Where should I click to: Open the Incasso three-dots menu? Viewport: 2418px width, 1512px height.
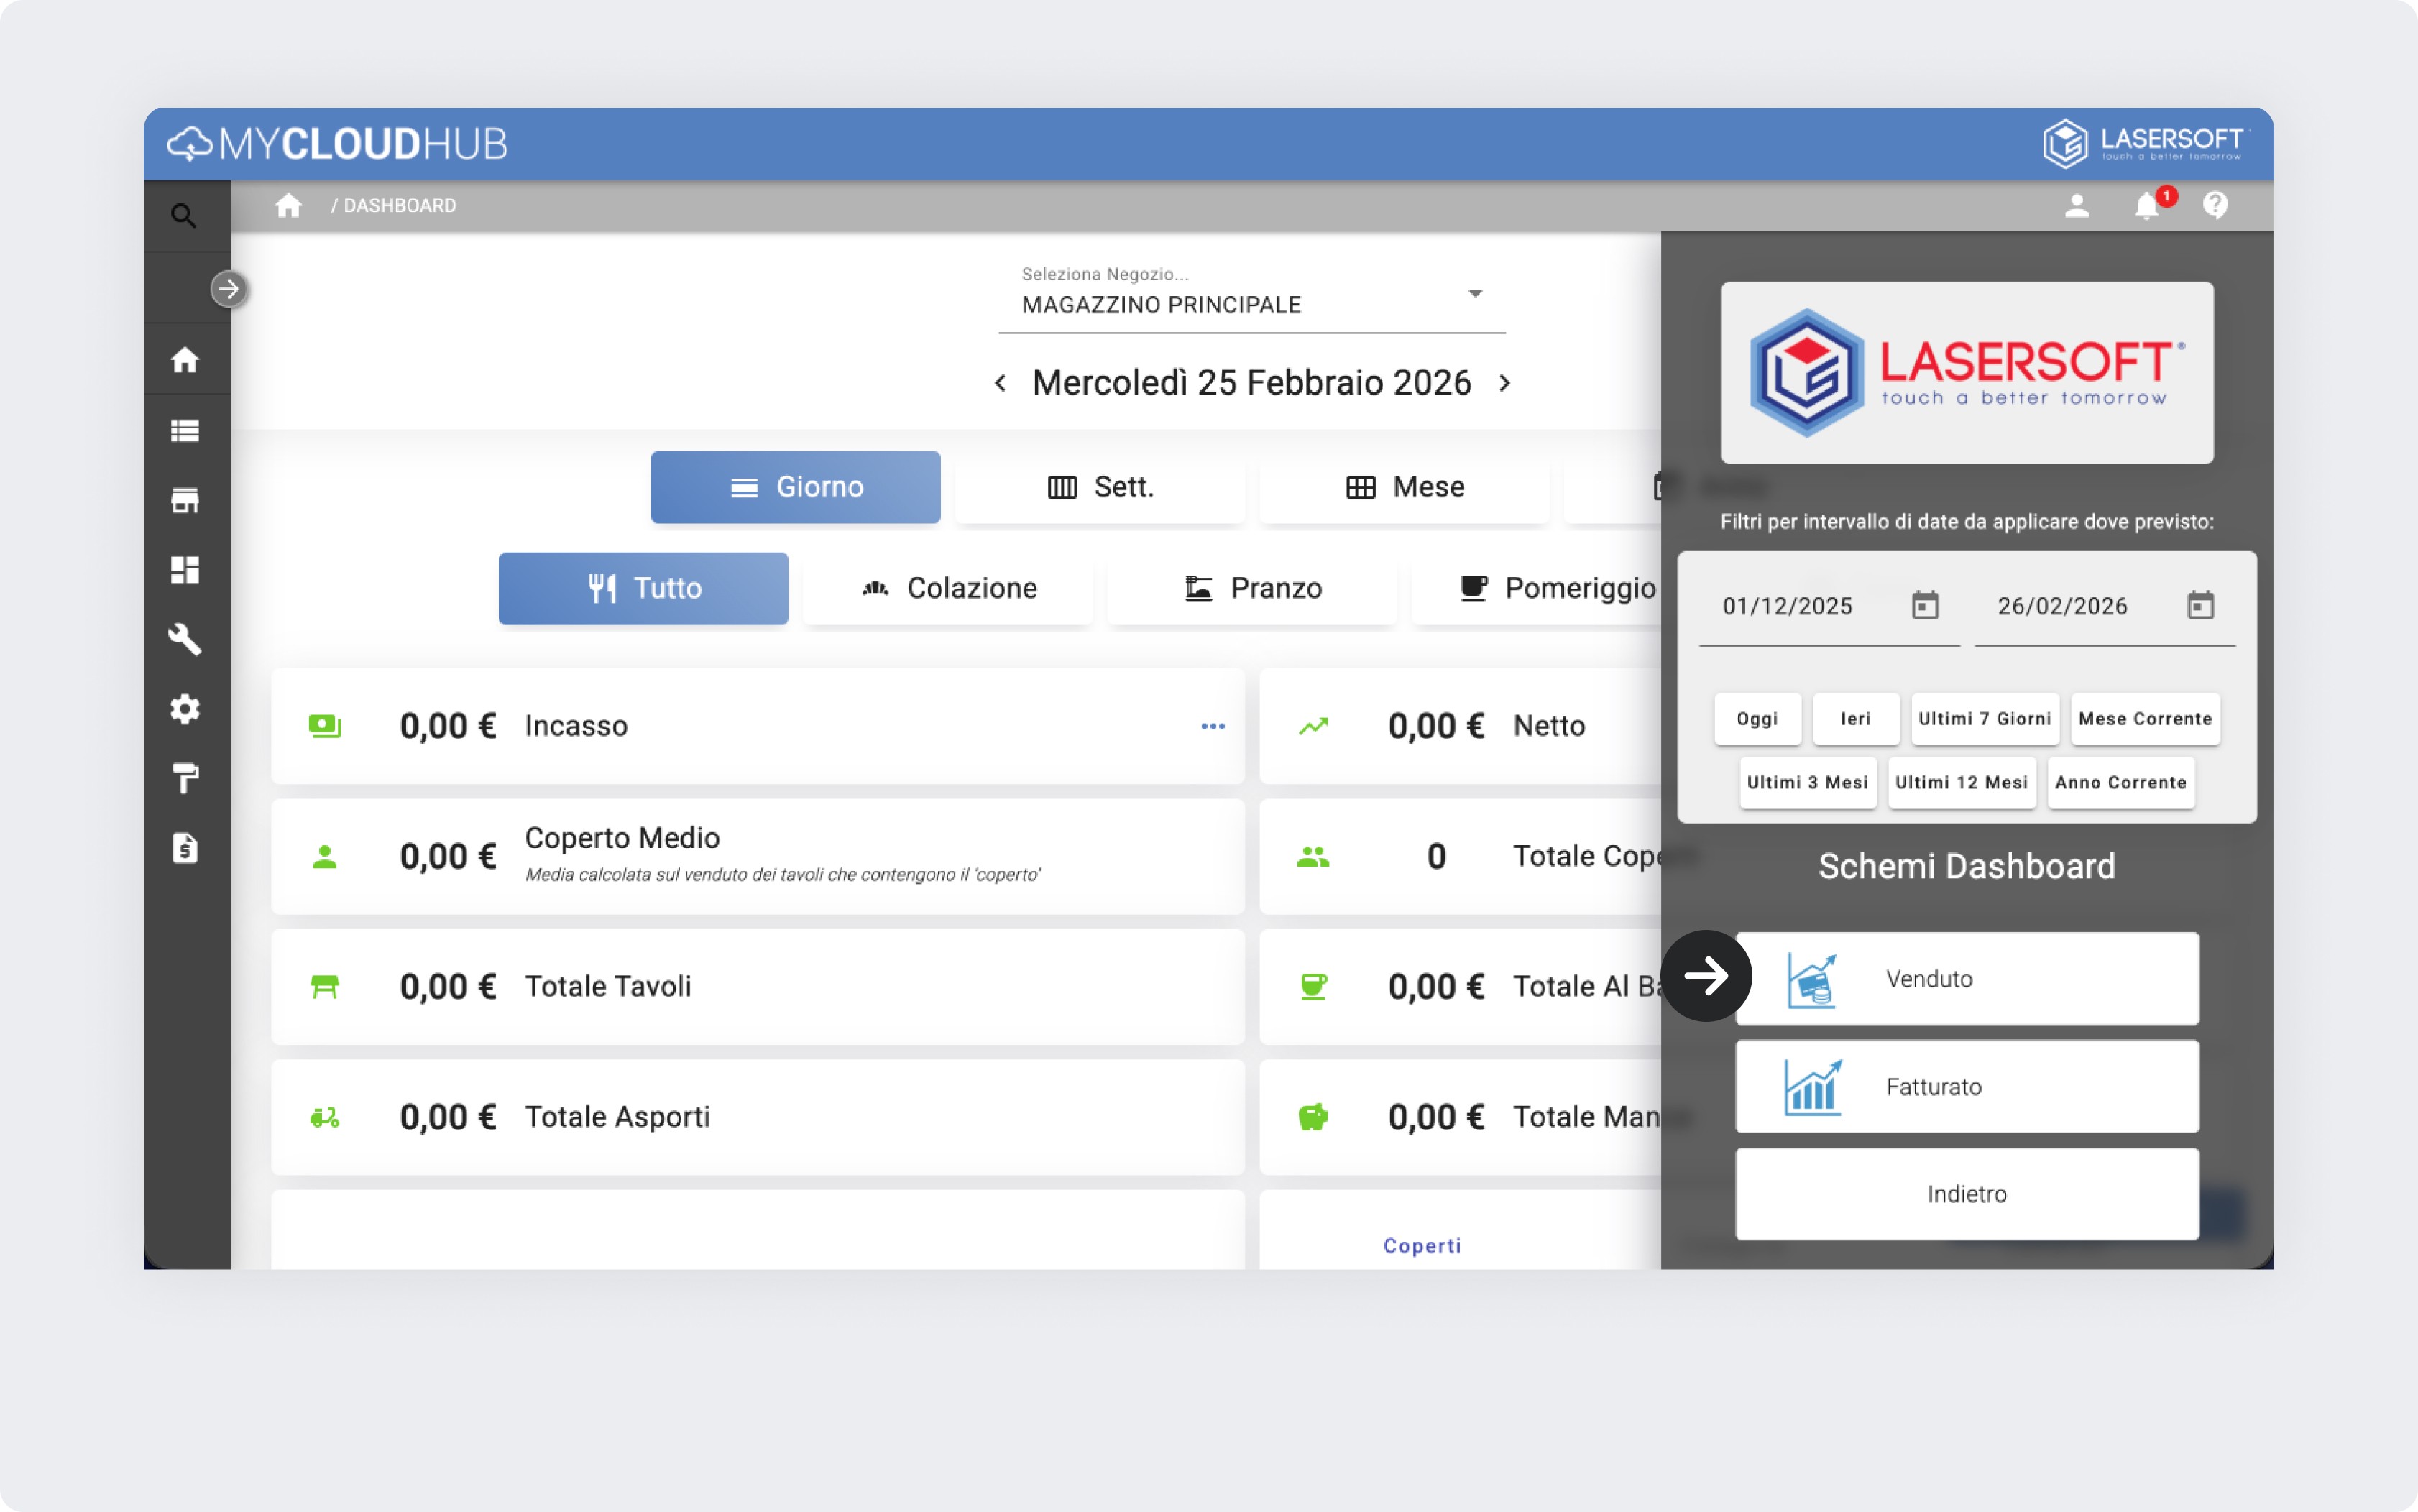click(x=1213, y=726)
